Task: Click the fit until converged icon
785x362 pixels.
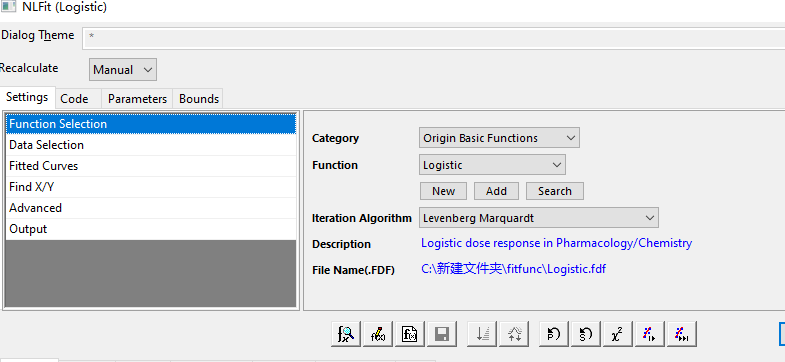Action: point(682,334)
